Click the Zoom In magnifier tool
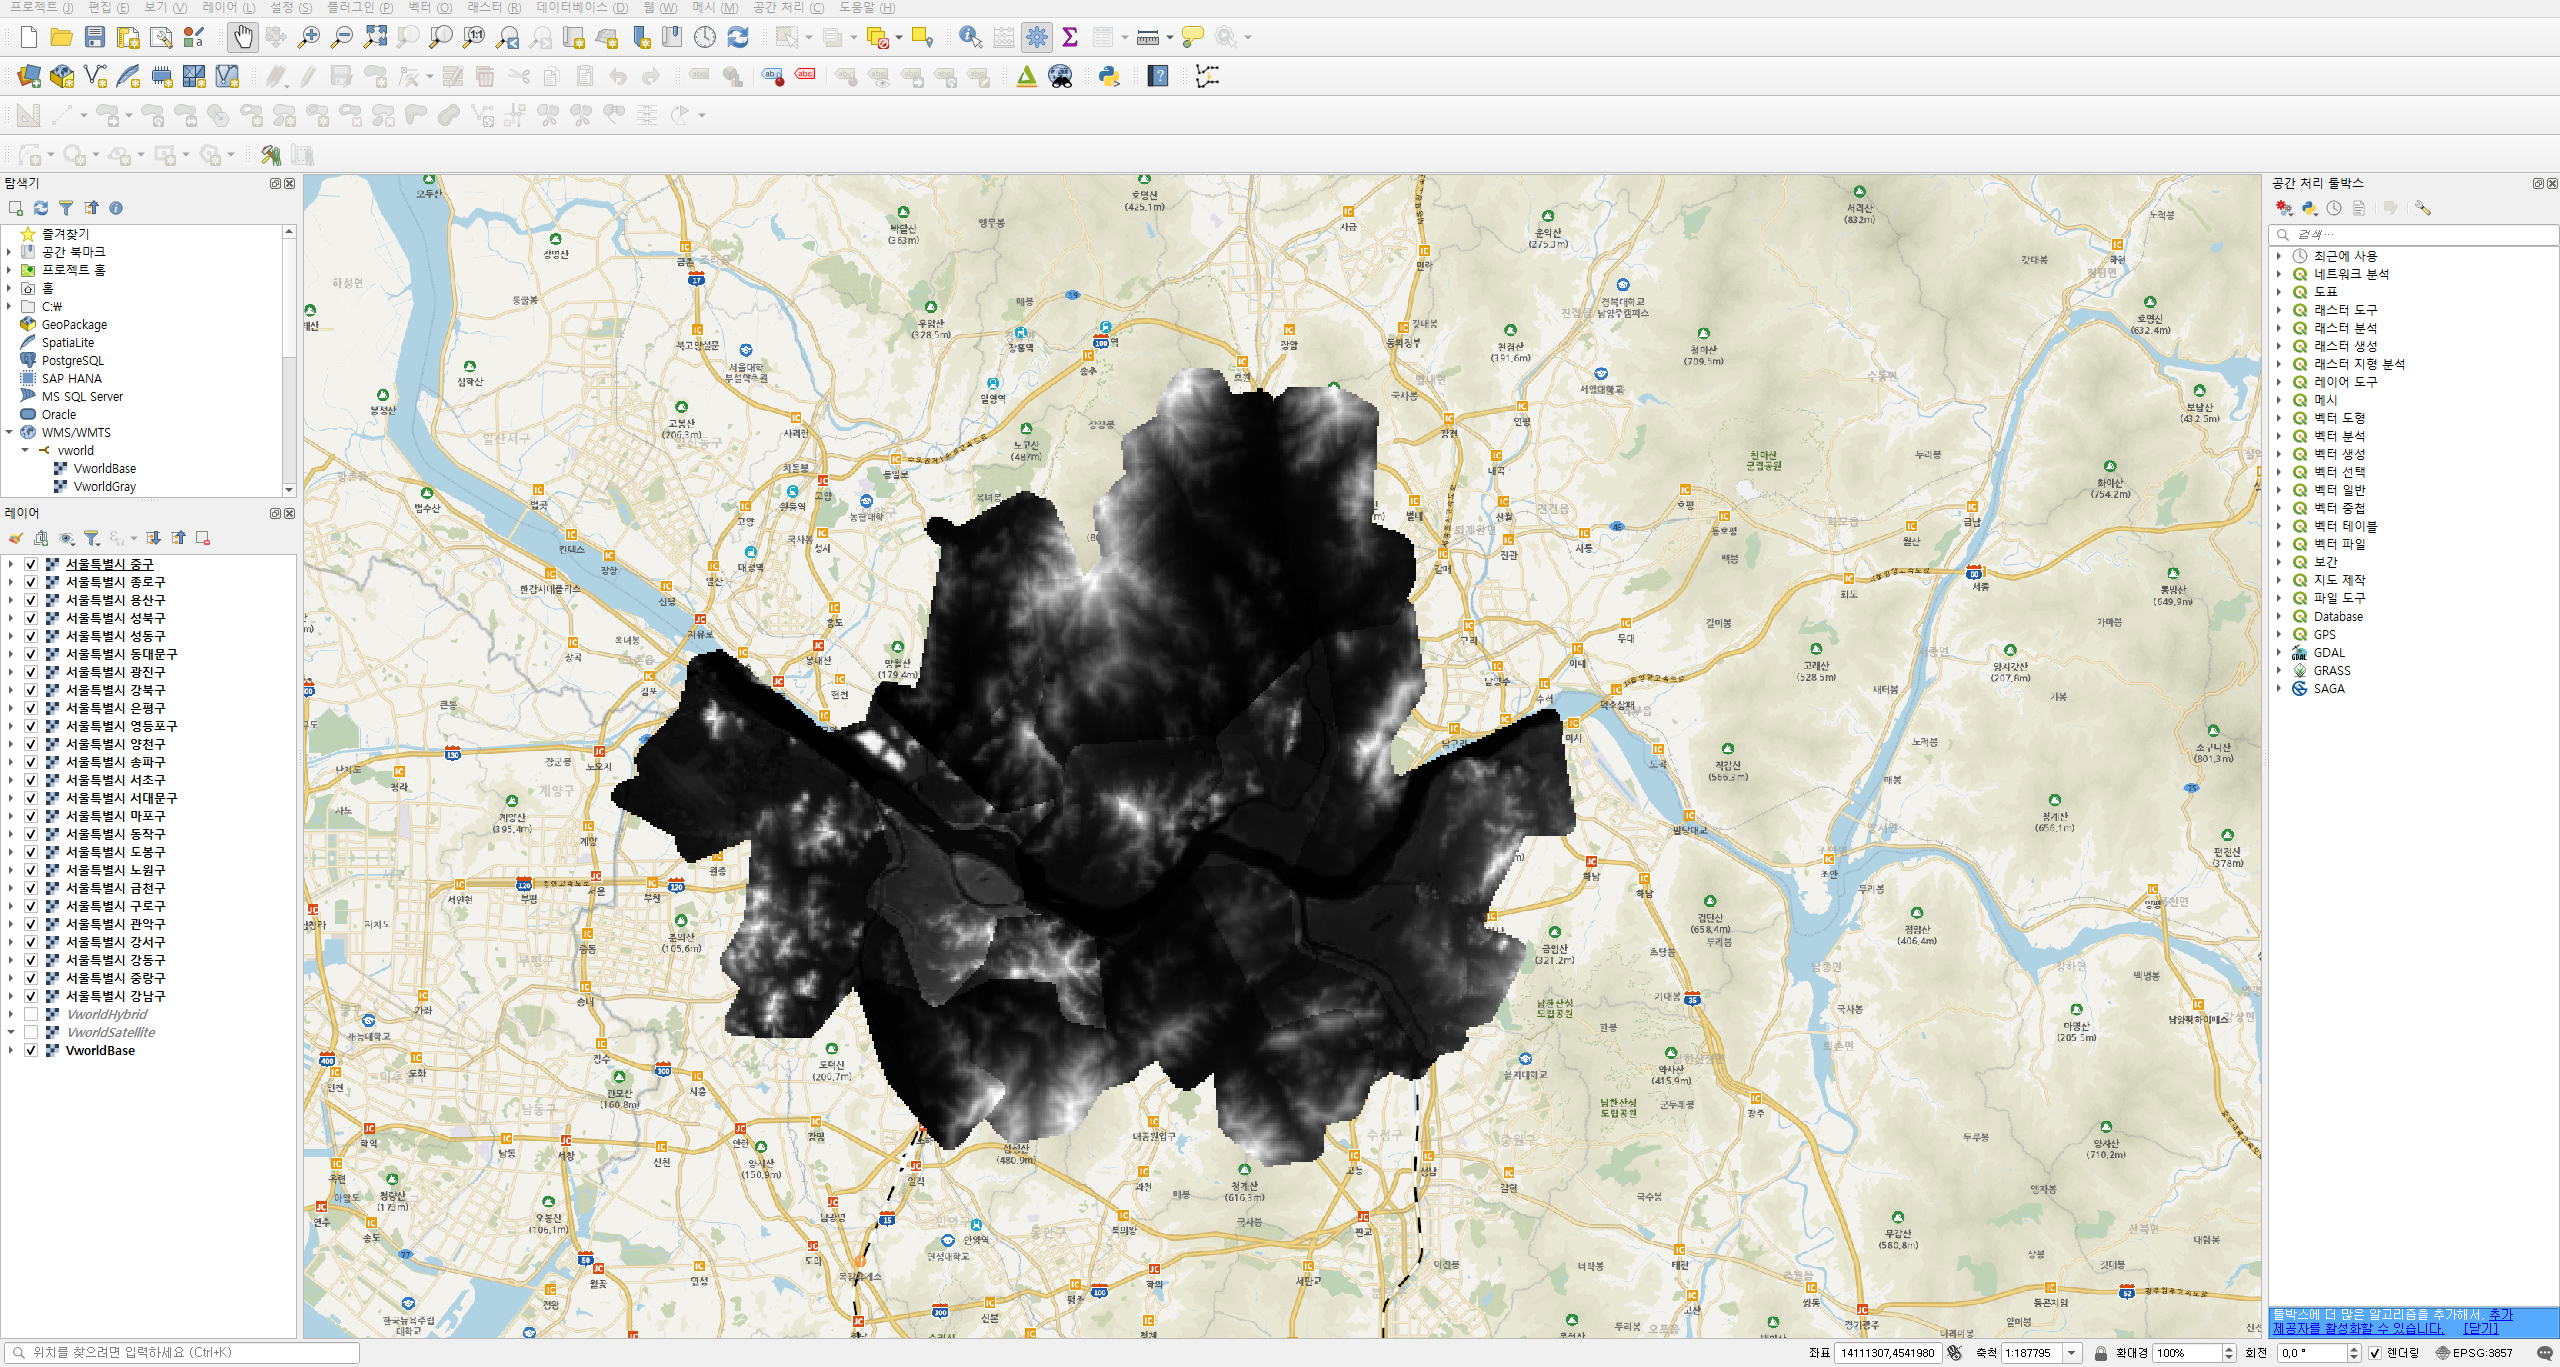This screenshot has width=2560, height=1367. [309, 38]
